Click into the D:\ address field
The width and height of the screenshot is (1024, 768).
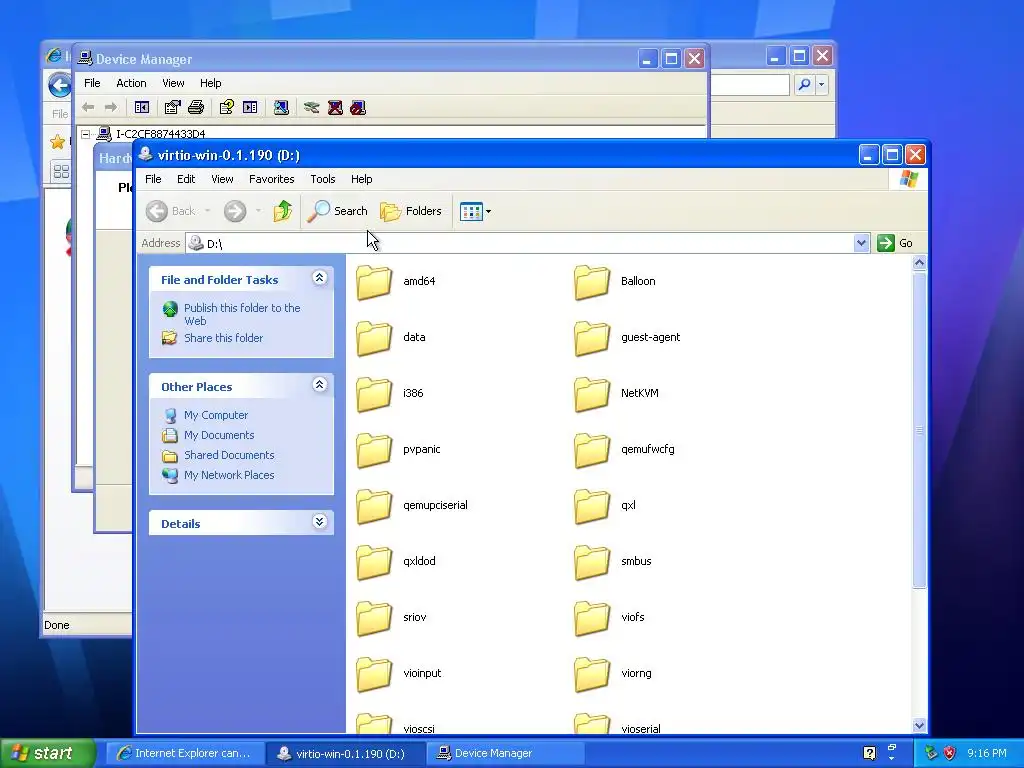pos(520,243)
